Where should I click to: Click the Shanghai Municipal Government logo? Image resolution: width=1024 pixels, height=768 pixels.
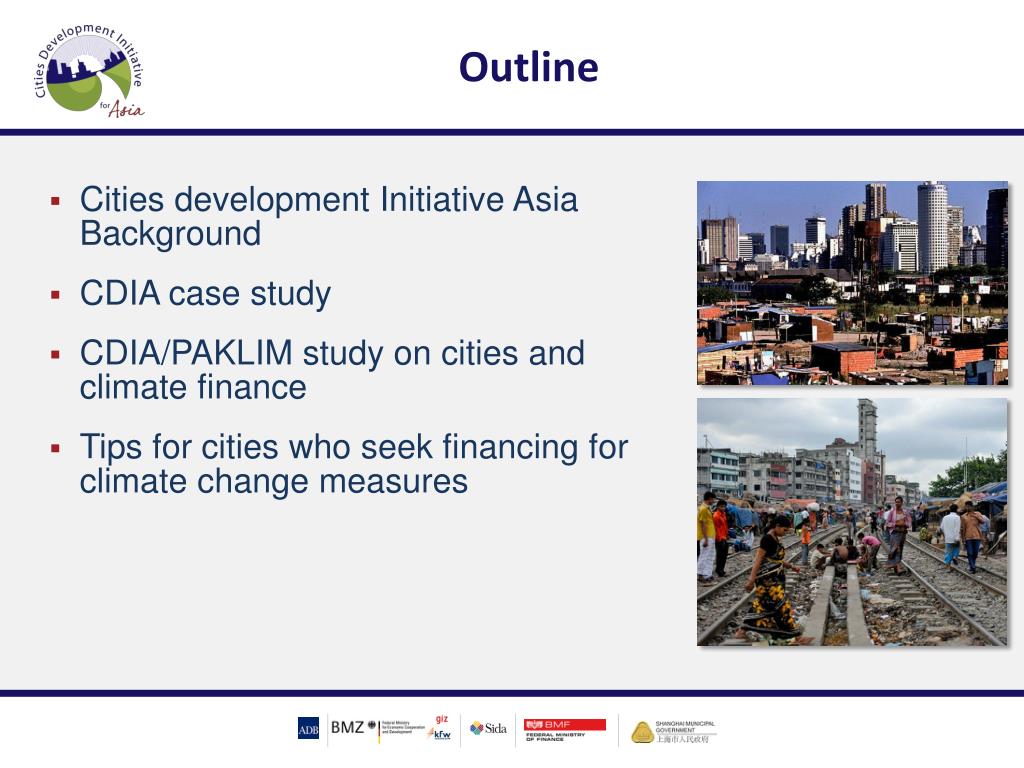(673, 731)
